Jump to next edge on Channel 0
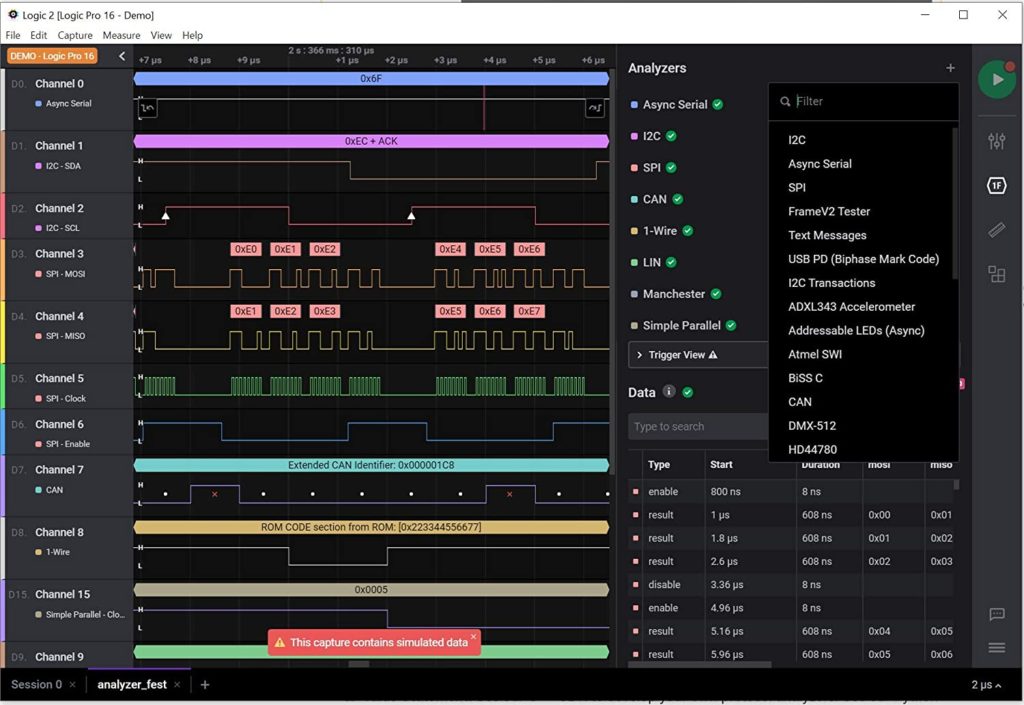1024x705 pixels. [x=594, y=108]
